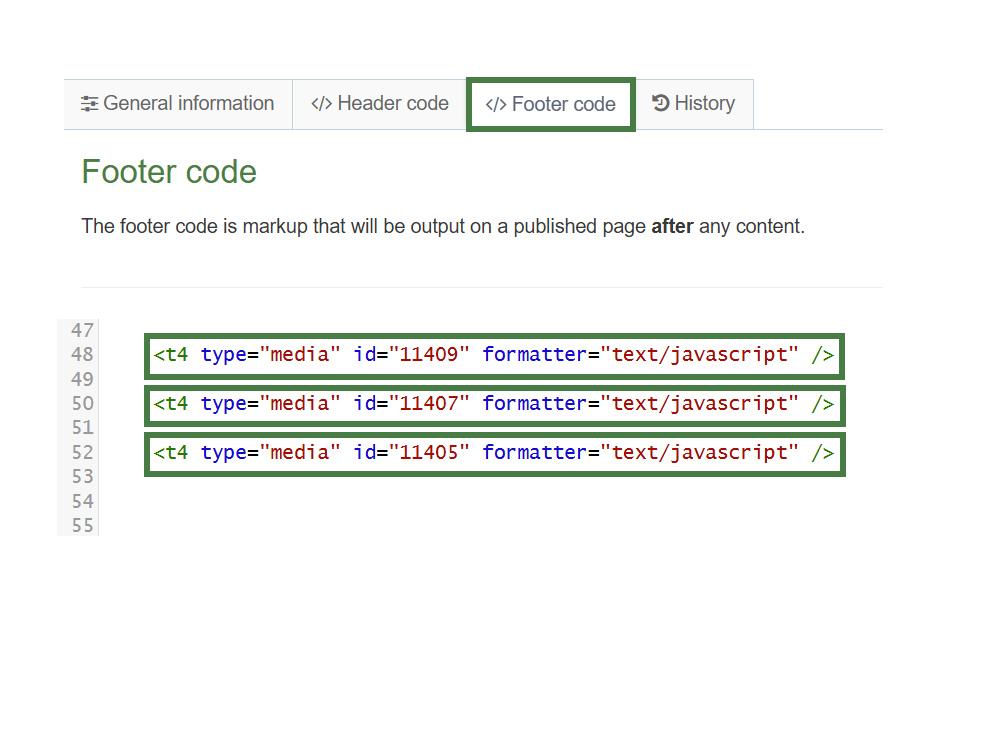Open the Header code tab
The image size is (1000, 750).
(x=380, y=103)
